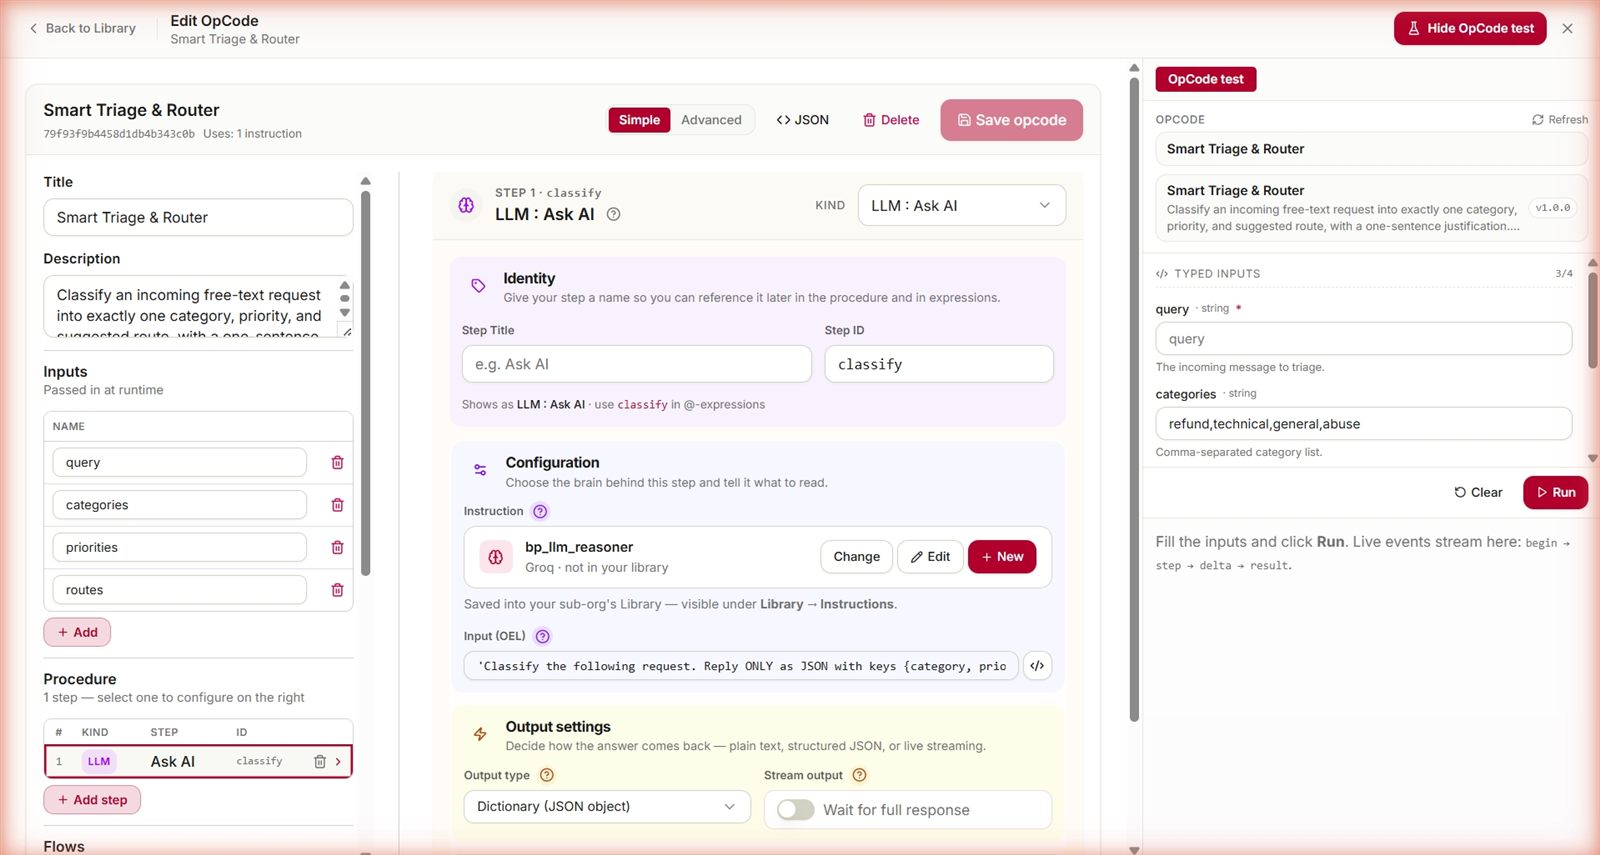Viewport: 1600px width, 855px height.
Task: Save the opcode
Action: pyautogui.click(x=1011, y=120)
